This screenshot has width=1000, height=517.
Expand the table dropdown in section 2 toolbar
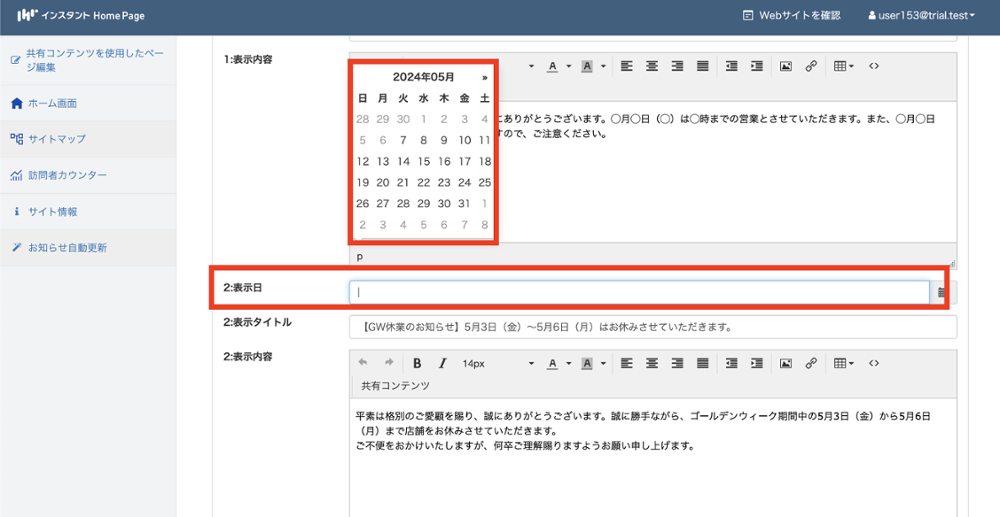pyautogui.click(x=844, y=363)
